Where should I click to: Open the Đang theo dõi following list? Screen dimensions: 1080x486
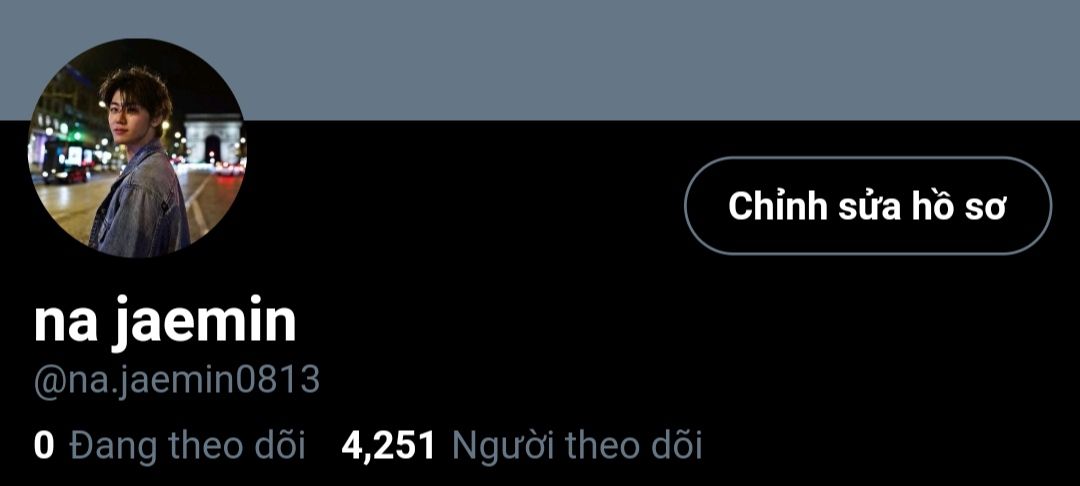tap(169, 445)
